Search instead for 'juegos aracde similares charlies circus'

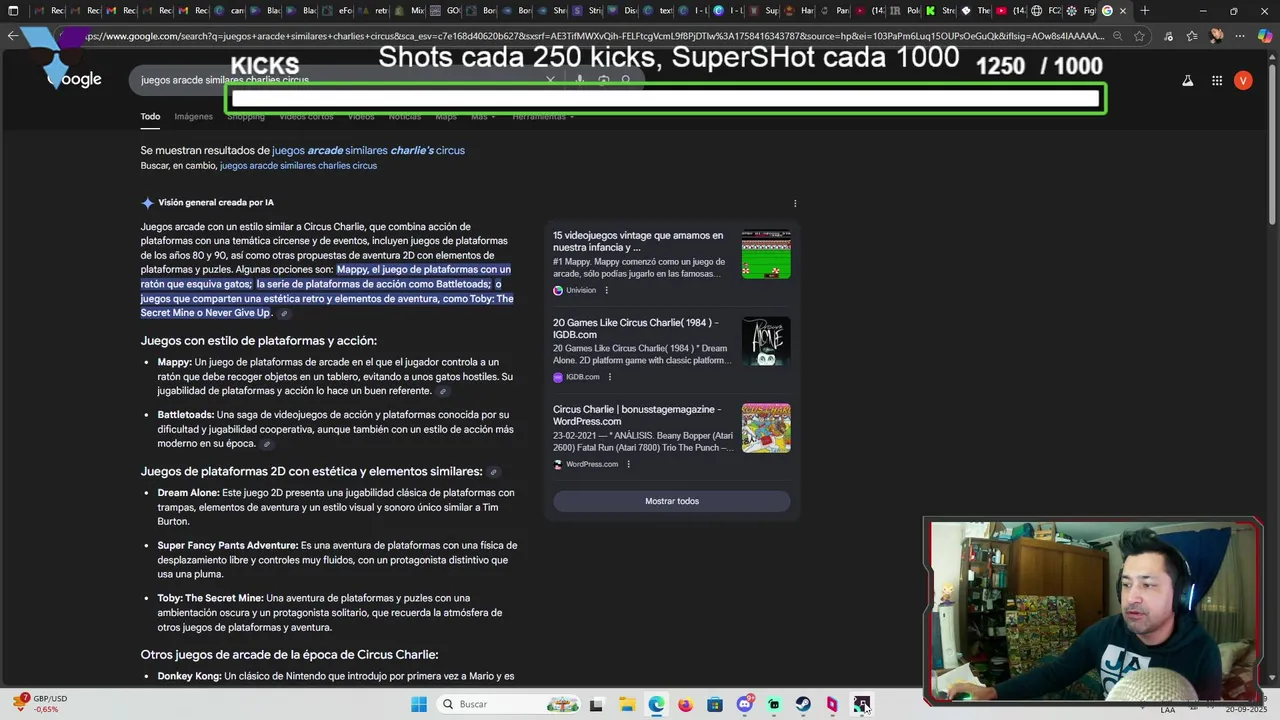click(x=298, y=166)
